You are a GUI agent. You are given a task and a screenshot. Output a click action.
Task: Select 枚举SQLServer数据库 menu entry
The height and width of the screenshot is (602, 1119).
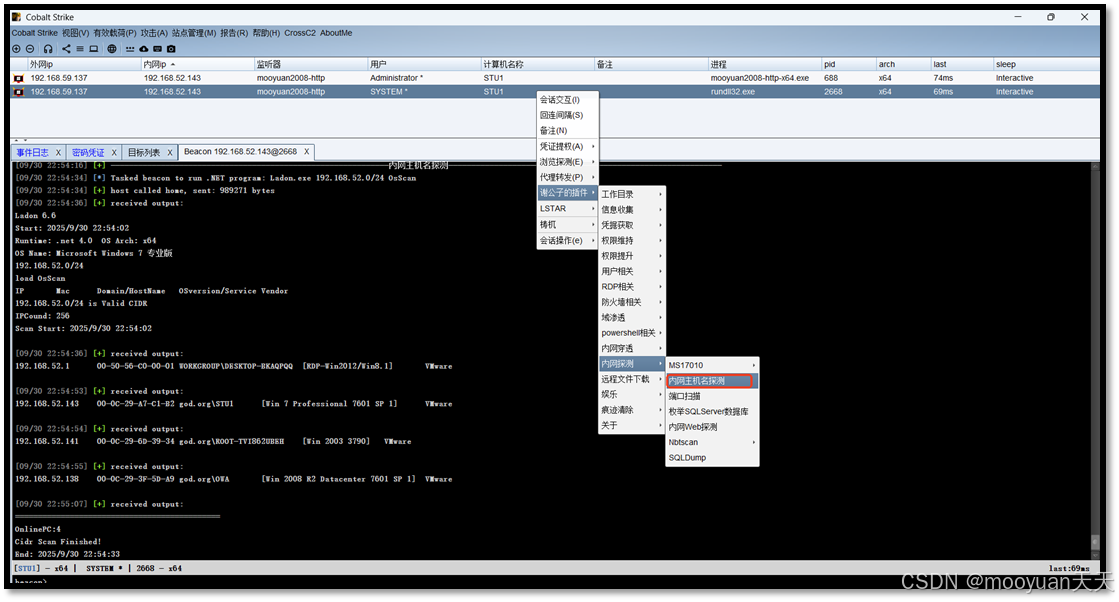coord(712,412)
